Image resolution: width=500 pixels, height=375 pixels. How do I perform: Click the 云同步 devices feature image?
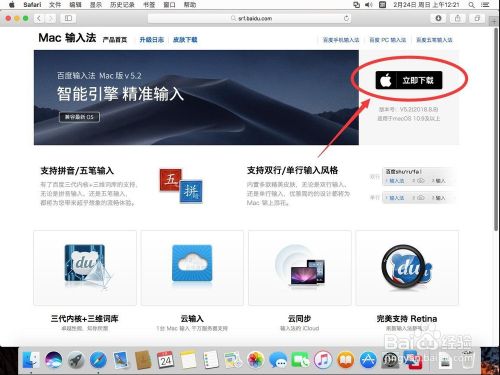point(300,268)
